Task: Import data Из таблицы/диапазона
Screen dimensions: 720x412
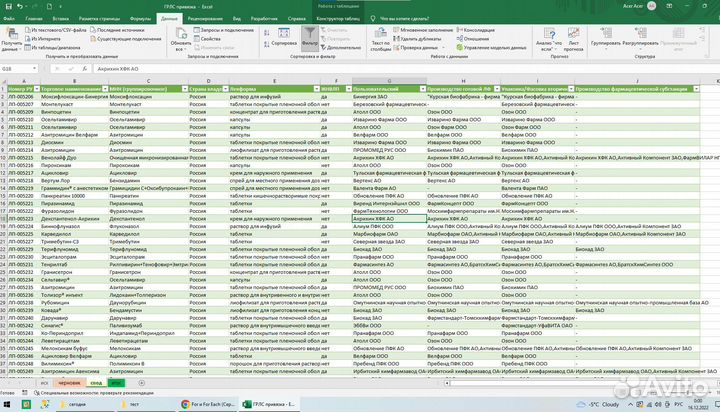Action: pyautogui.click(x=52, y=47)
